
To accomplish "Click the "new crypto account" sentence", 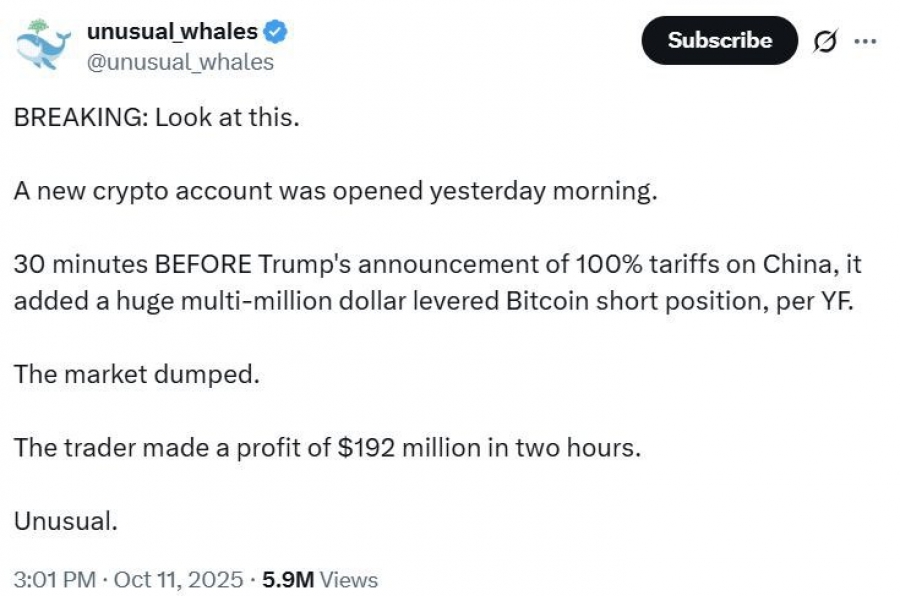I will tap(336, 192).
